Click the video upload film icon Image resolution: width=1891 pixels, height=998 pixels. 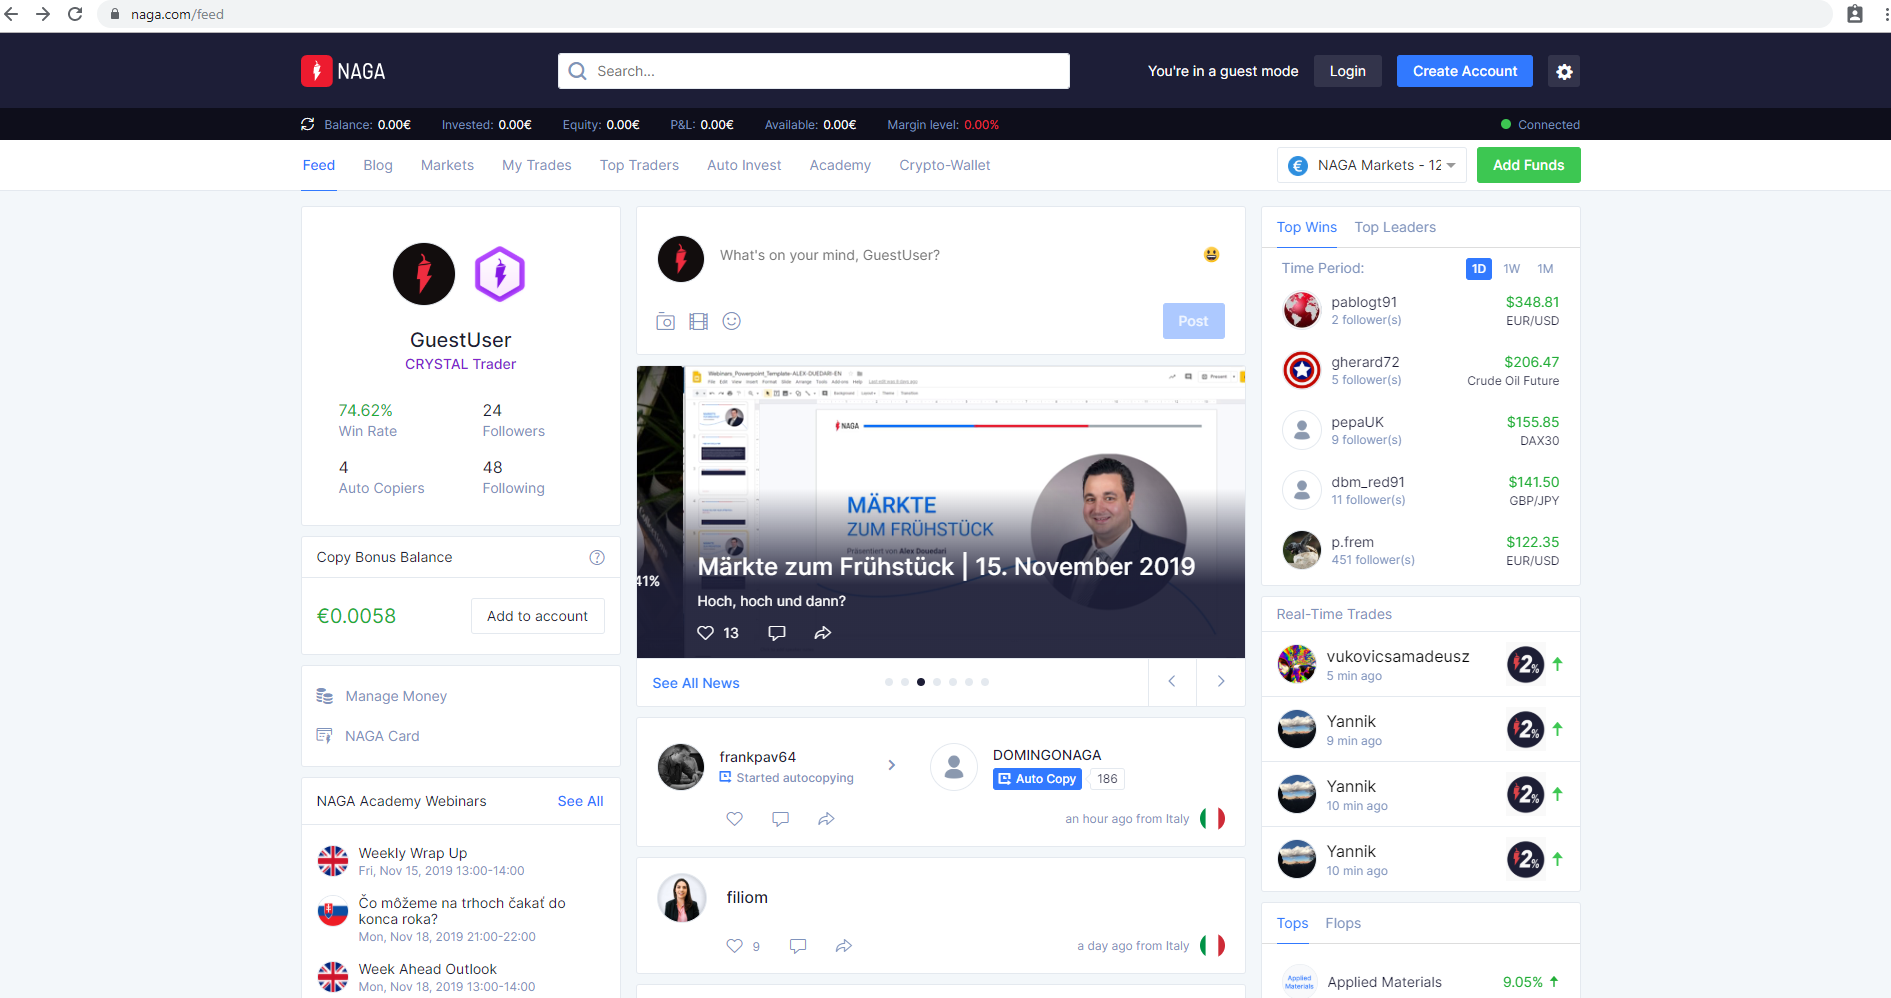[698, 321]
